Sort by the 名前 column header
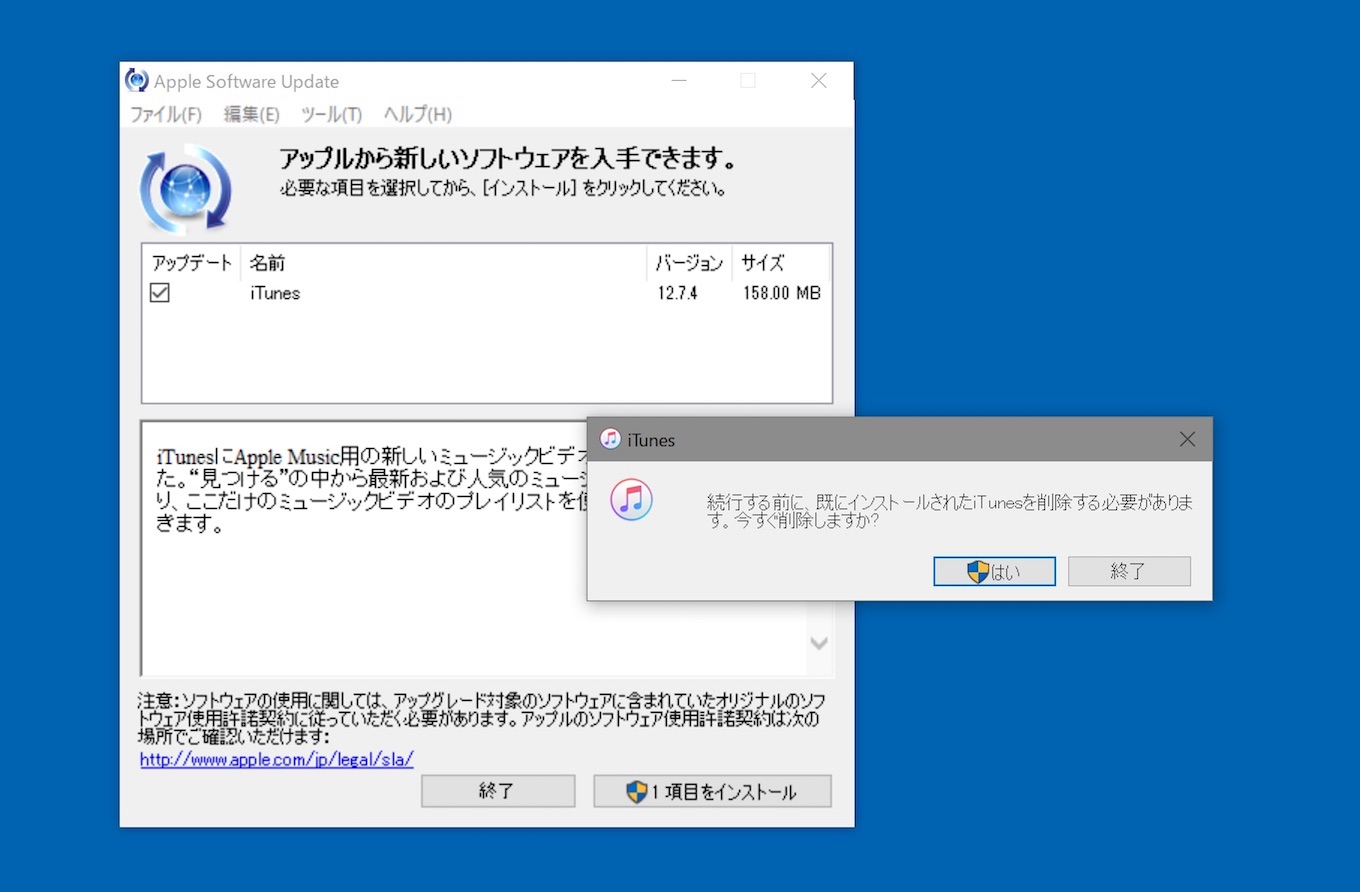 coord(444,263)
